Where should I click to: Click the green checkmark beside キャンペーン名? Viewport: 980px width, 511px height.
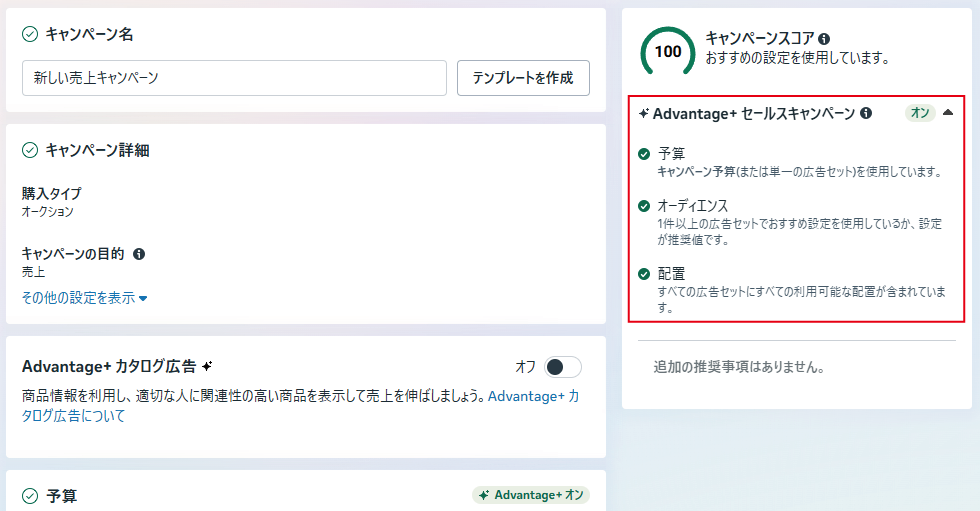click(x=30, y=35)
